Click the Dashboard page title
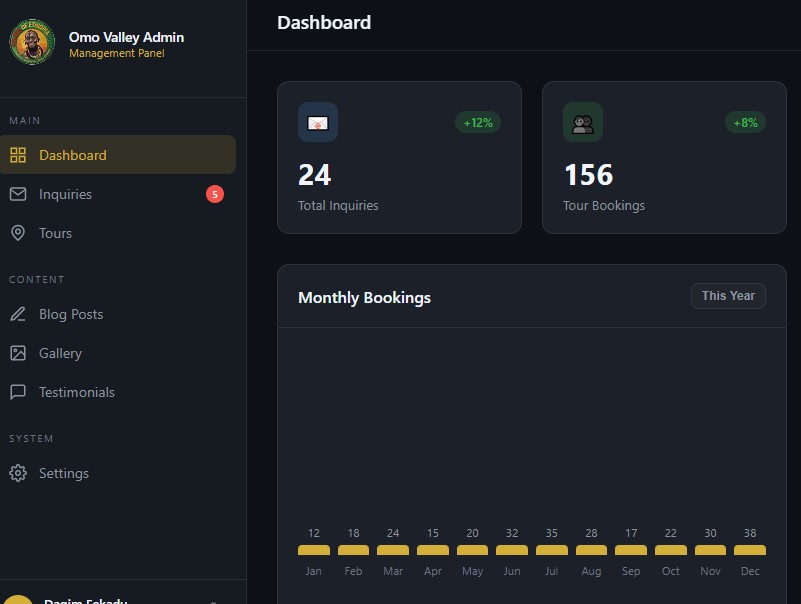This screenshot has width=801, height=604. tap(324, 22)
